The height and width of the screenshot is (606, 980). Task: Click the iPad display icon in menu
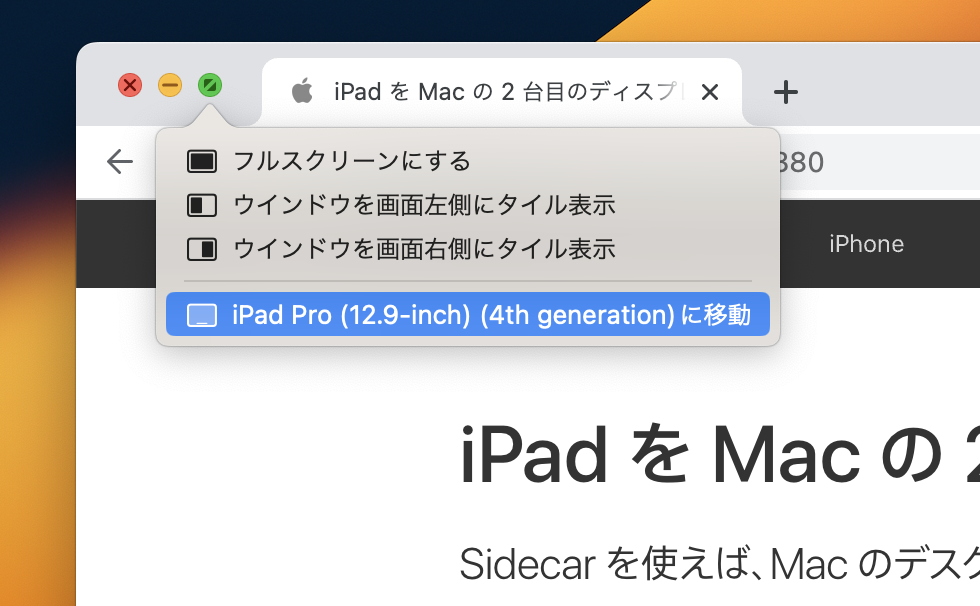[x=202, y=316]
